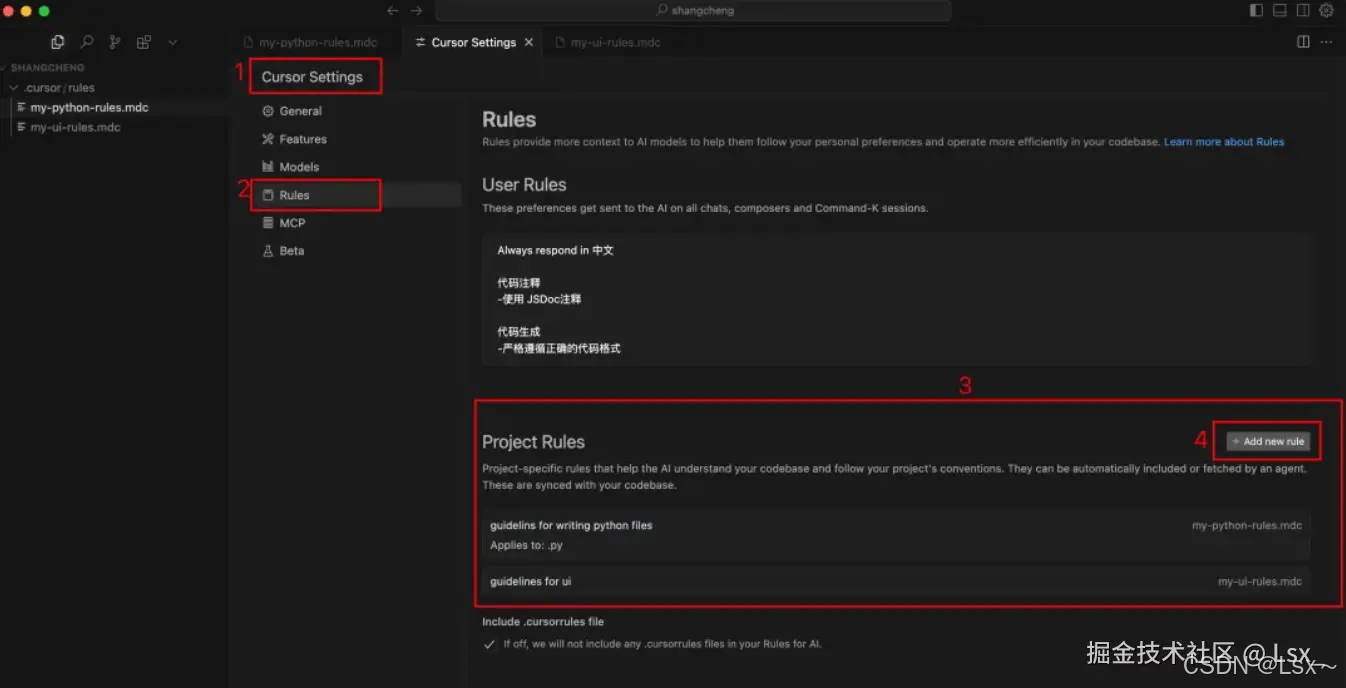Open the Explorer view icon
Screen dimensions: 1346x688
[57, 42]
